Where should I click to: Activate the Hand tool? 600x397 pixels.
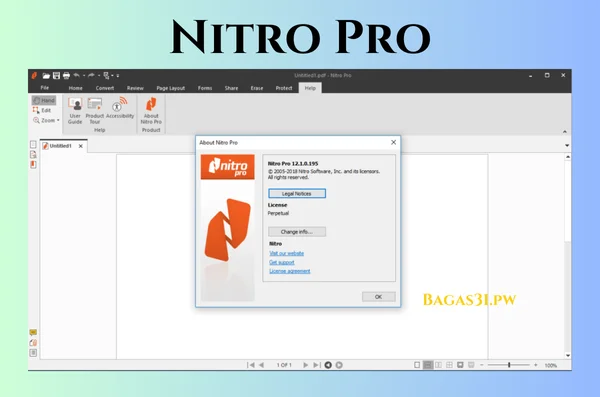tap(44, 100)
